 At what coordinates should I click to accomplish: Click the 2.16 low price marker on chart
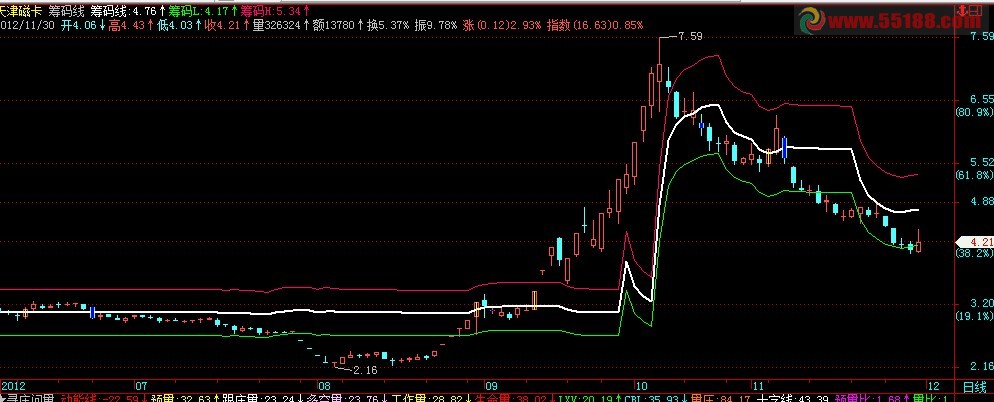click(x=365, y=370)
